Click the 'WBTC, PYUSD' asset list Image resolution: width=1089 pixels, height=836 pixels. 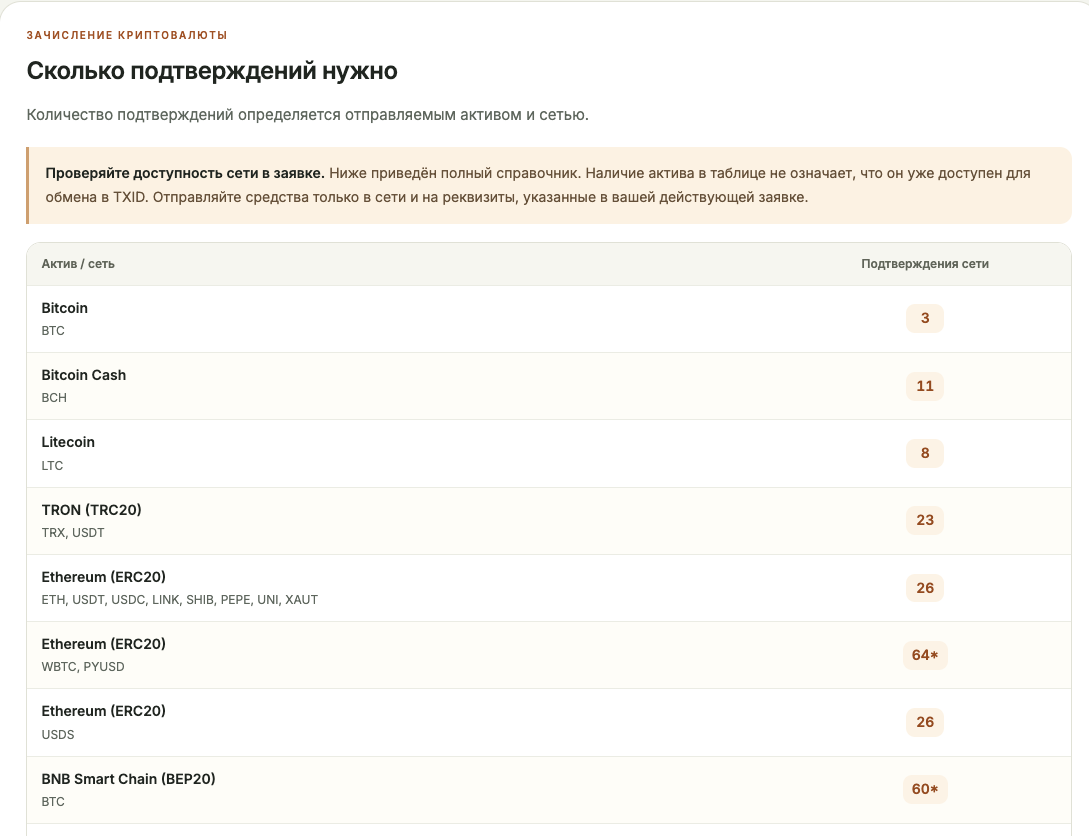[x=83, y=667]
